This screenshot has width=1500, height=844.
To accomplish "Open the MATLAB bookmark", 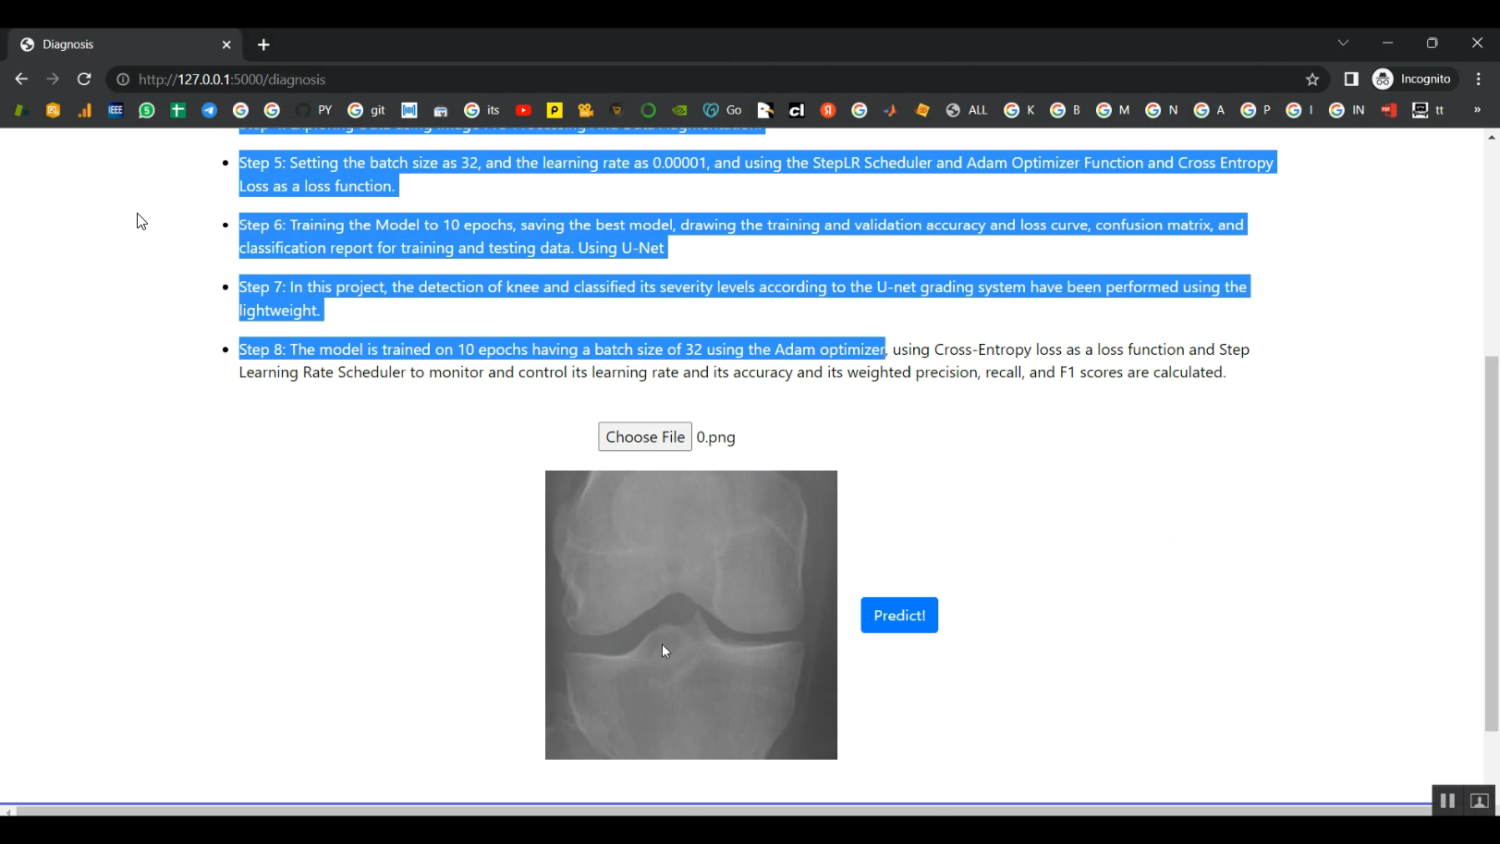I will pyautogui.click(x=890, y=110).
